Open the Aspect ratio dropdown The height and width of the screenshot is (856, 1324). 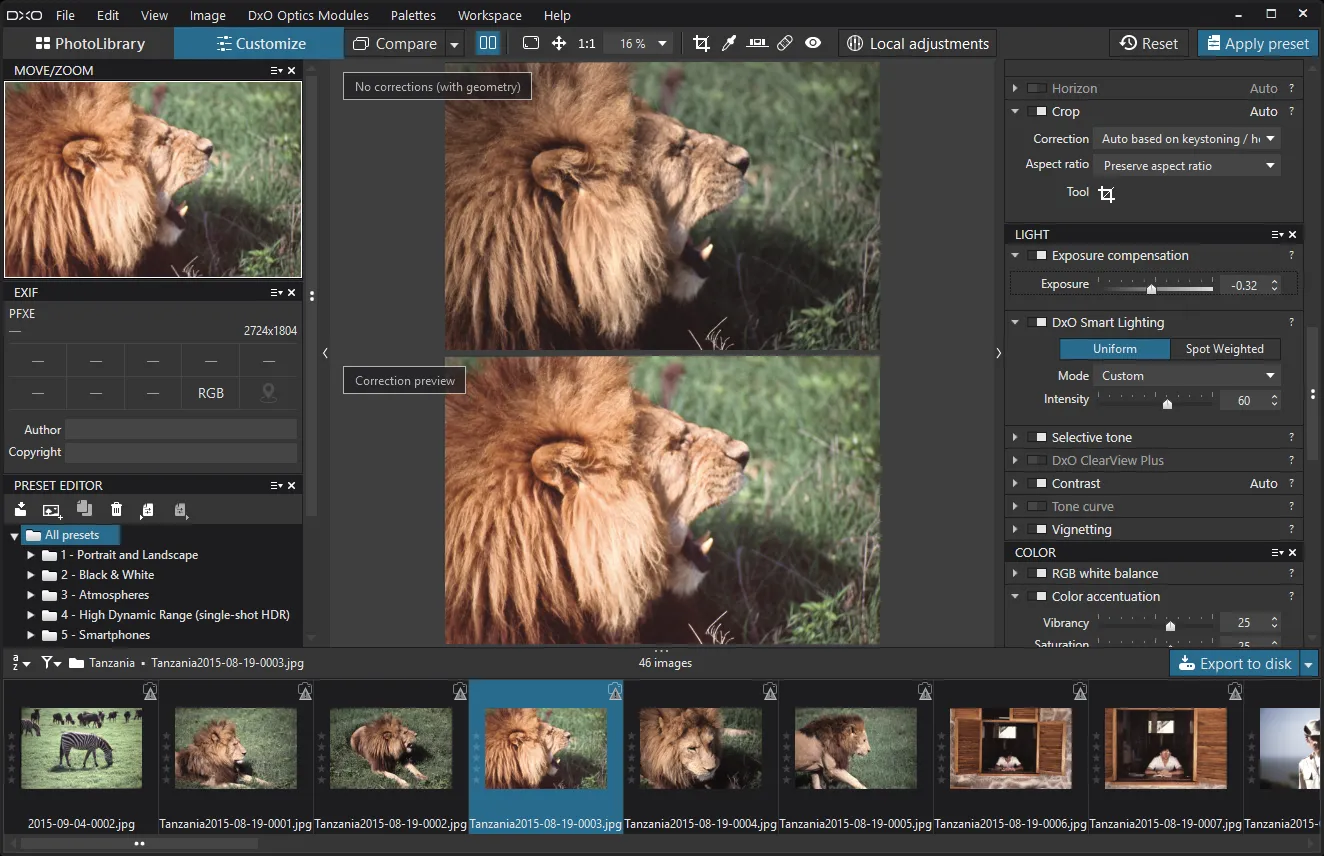[x=1187, y=166]
